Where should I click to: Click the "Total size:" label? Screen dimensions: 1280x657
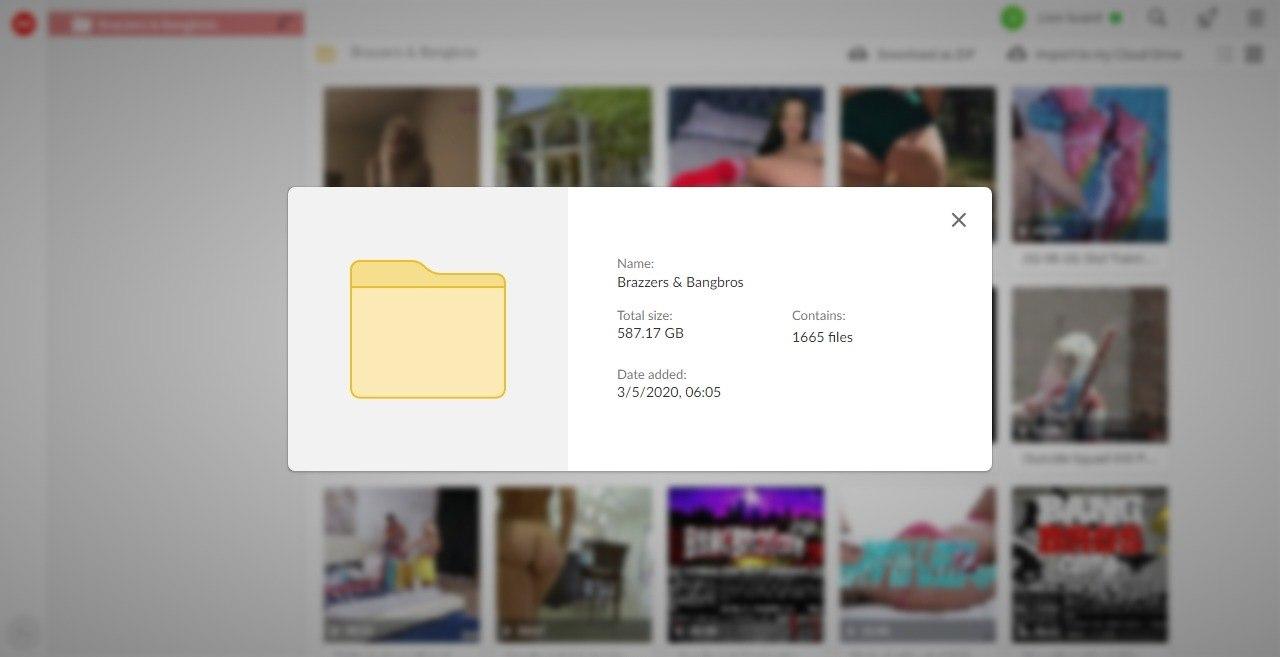pyautogui.click(x=644, y=315)
